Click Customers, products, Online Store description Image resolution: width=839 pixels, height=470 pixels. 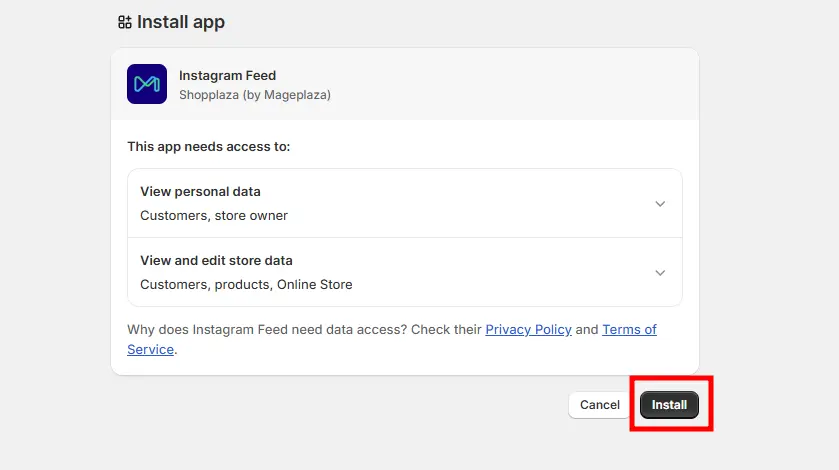tap(246, 285)
